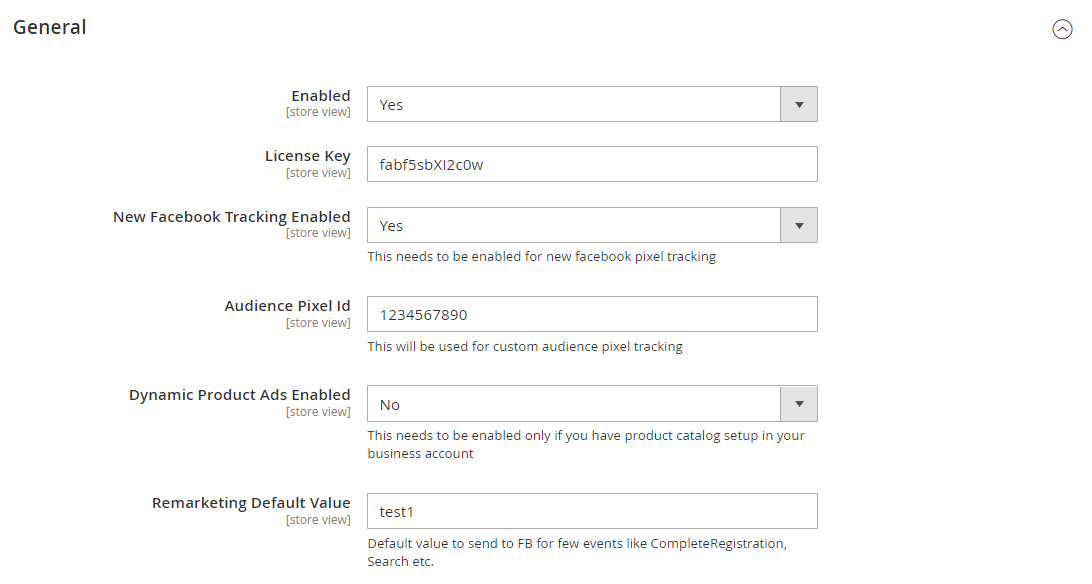Click the License Key label

(307, 156)
